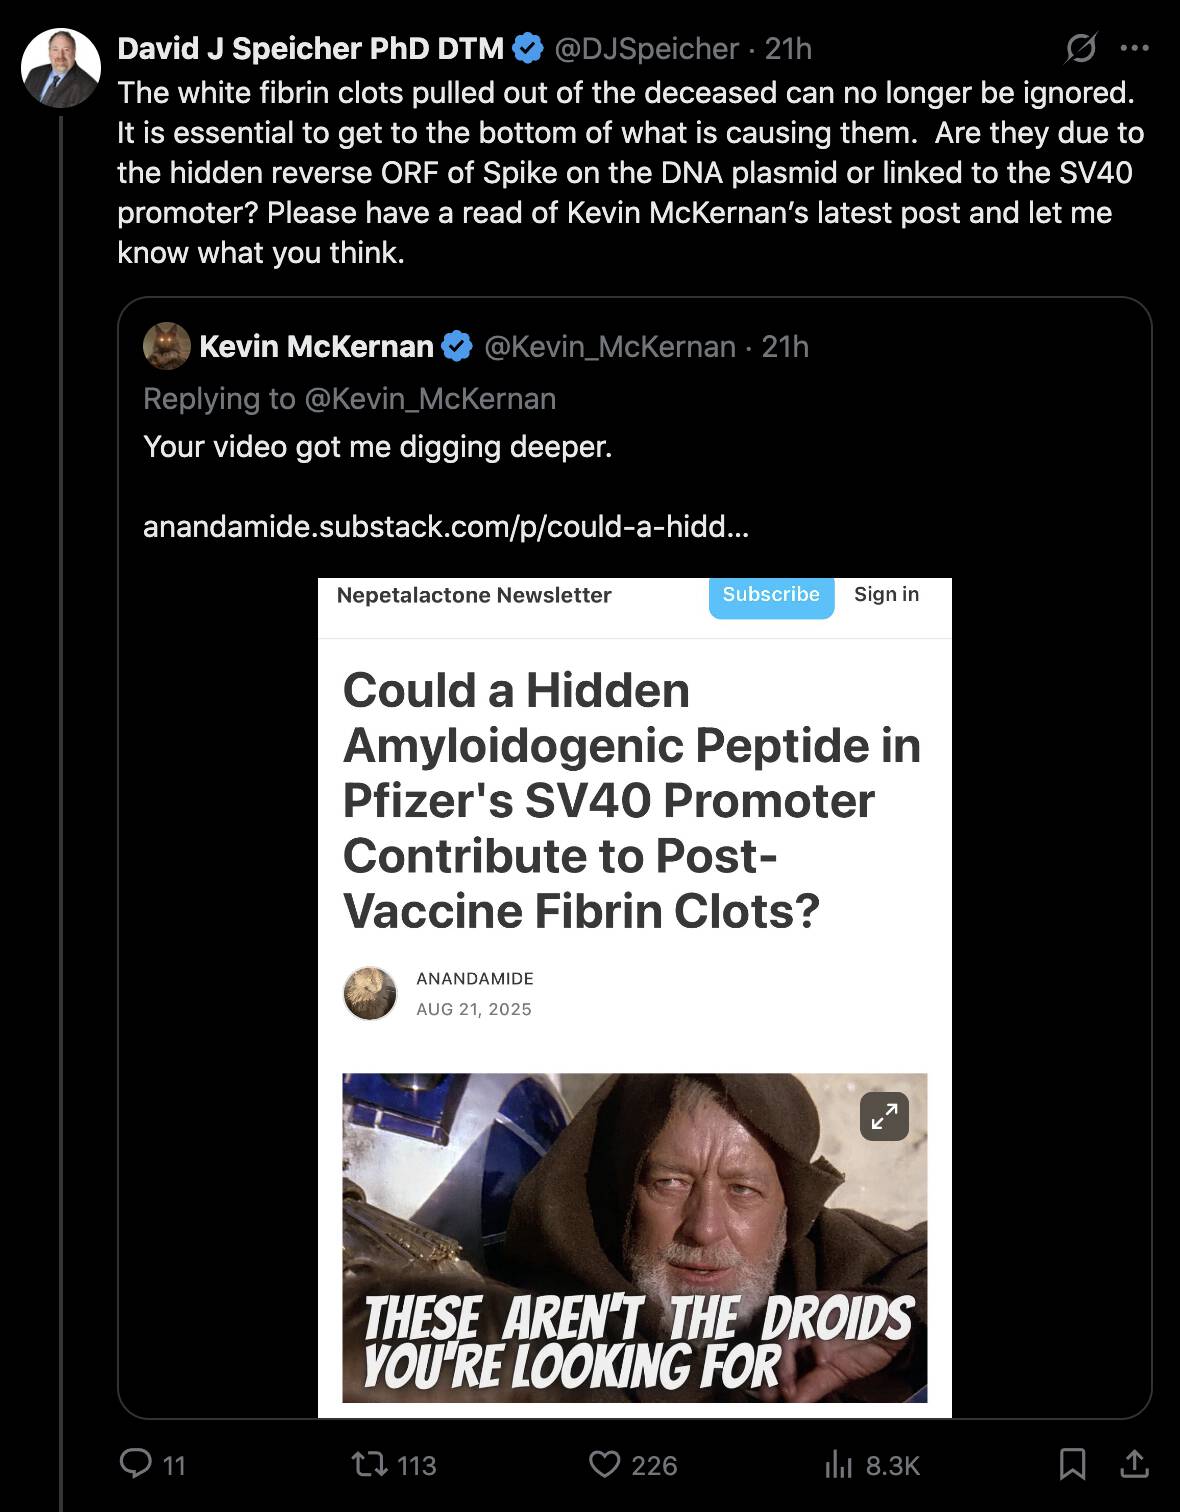Click the reply comment icon
Image resolution: width=1180 pixels, height=1512 pixels.
136,1464
